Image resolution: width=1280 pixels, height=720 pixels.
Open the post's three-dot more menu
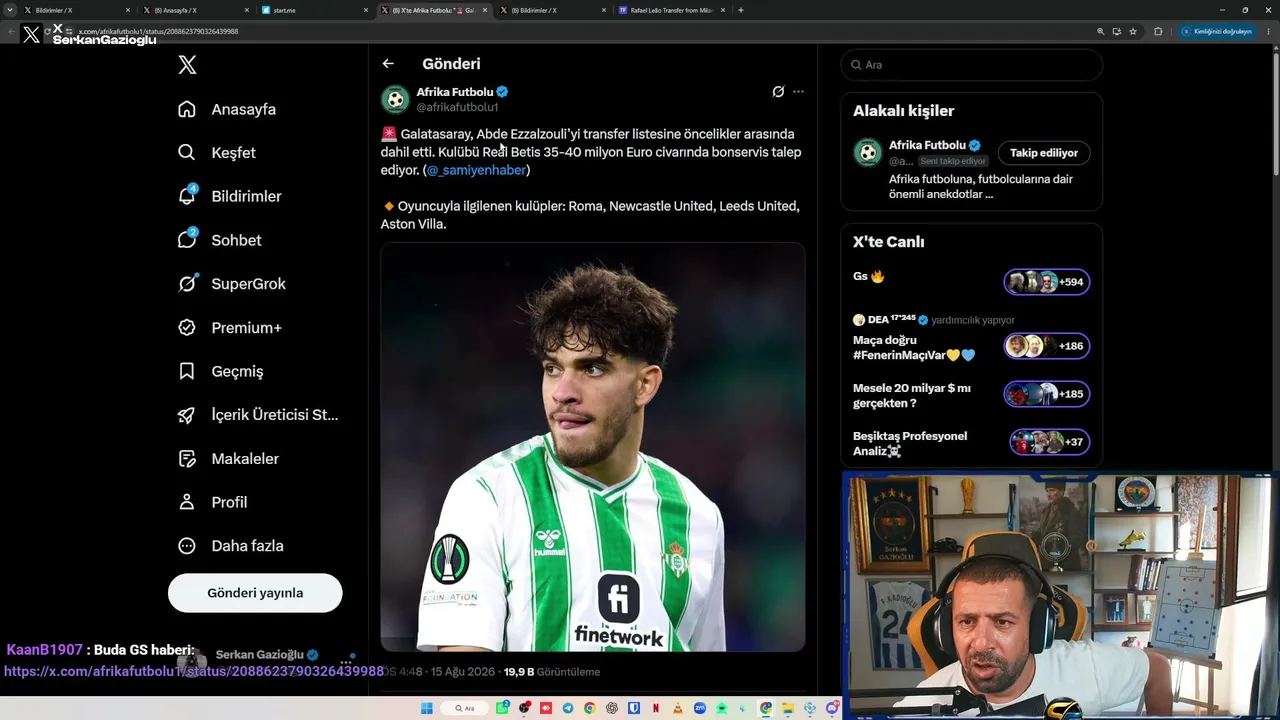point(798,92)
